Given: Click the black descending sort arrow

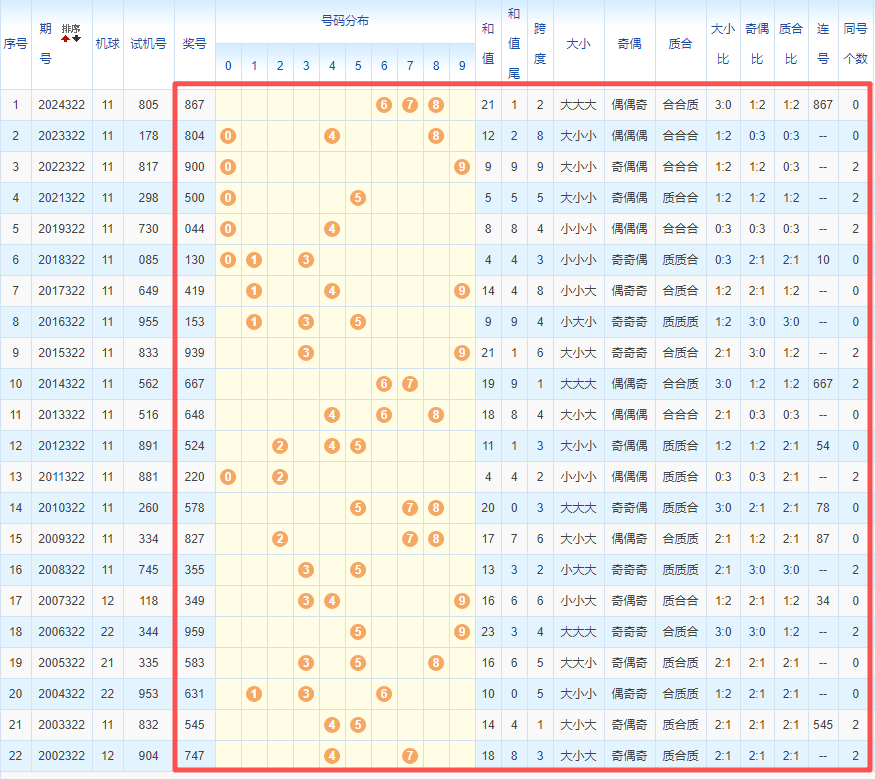Looking at the screenshot, I should point(76,39).
